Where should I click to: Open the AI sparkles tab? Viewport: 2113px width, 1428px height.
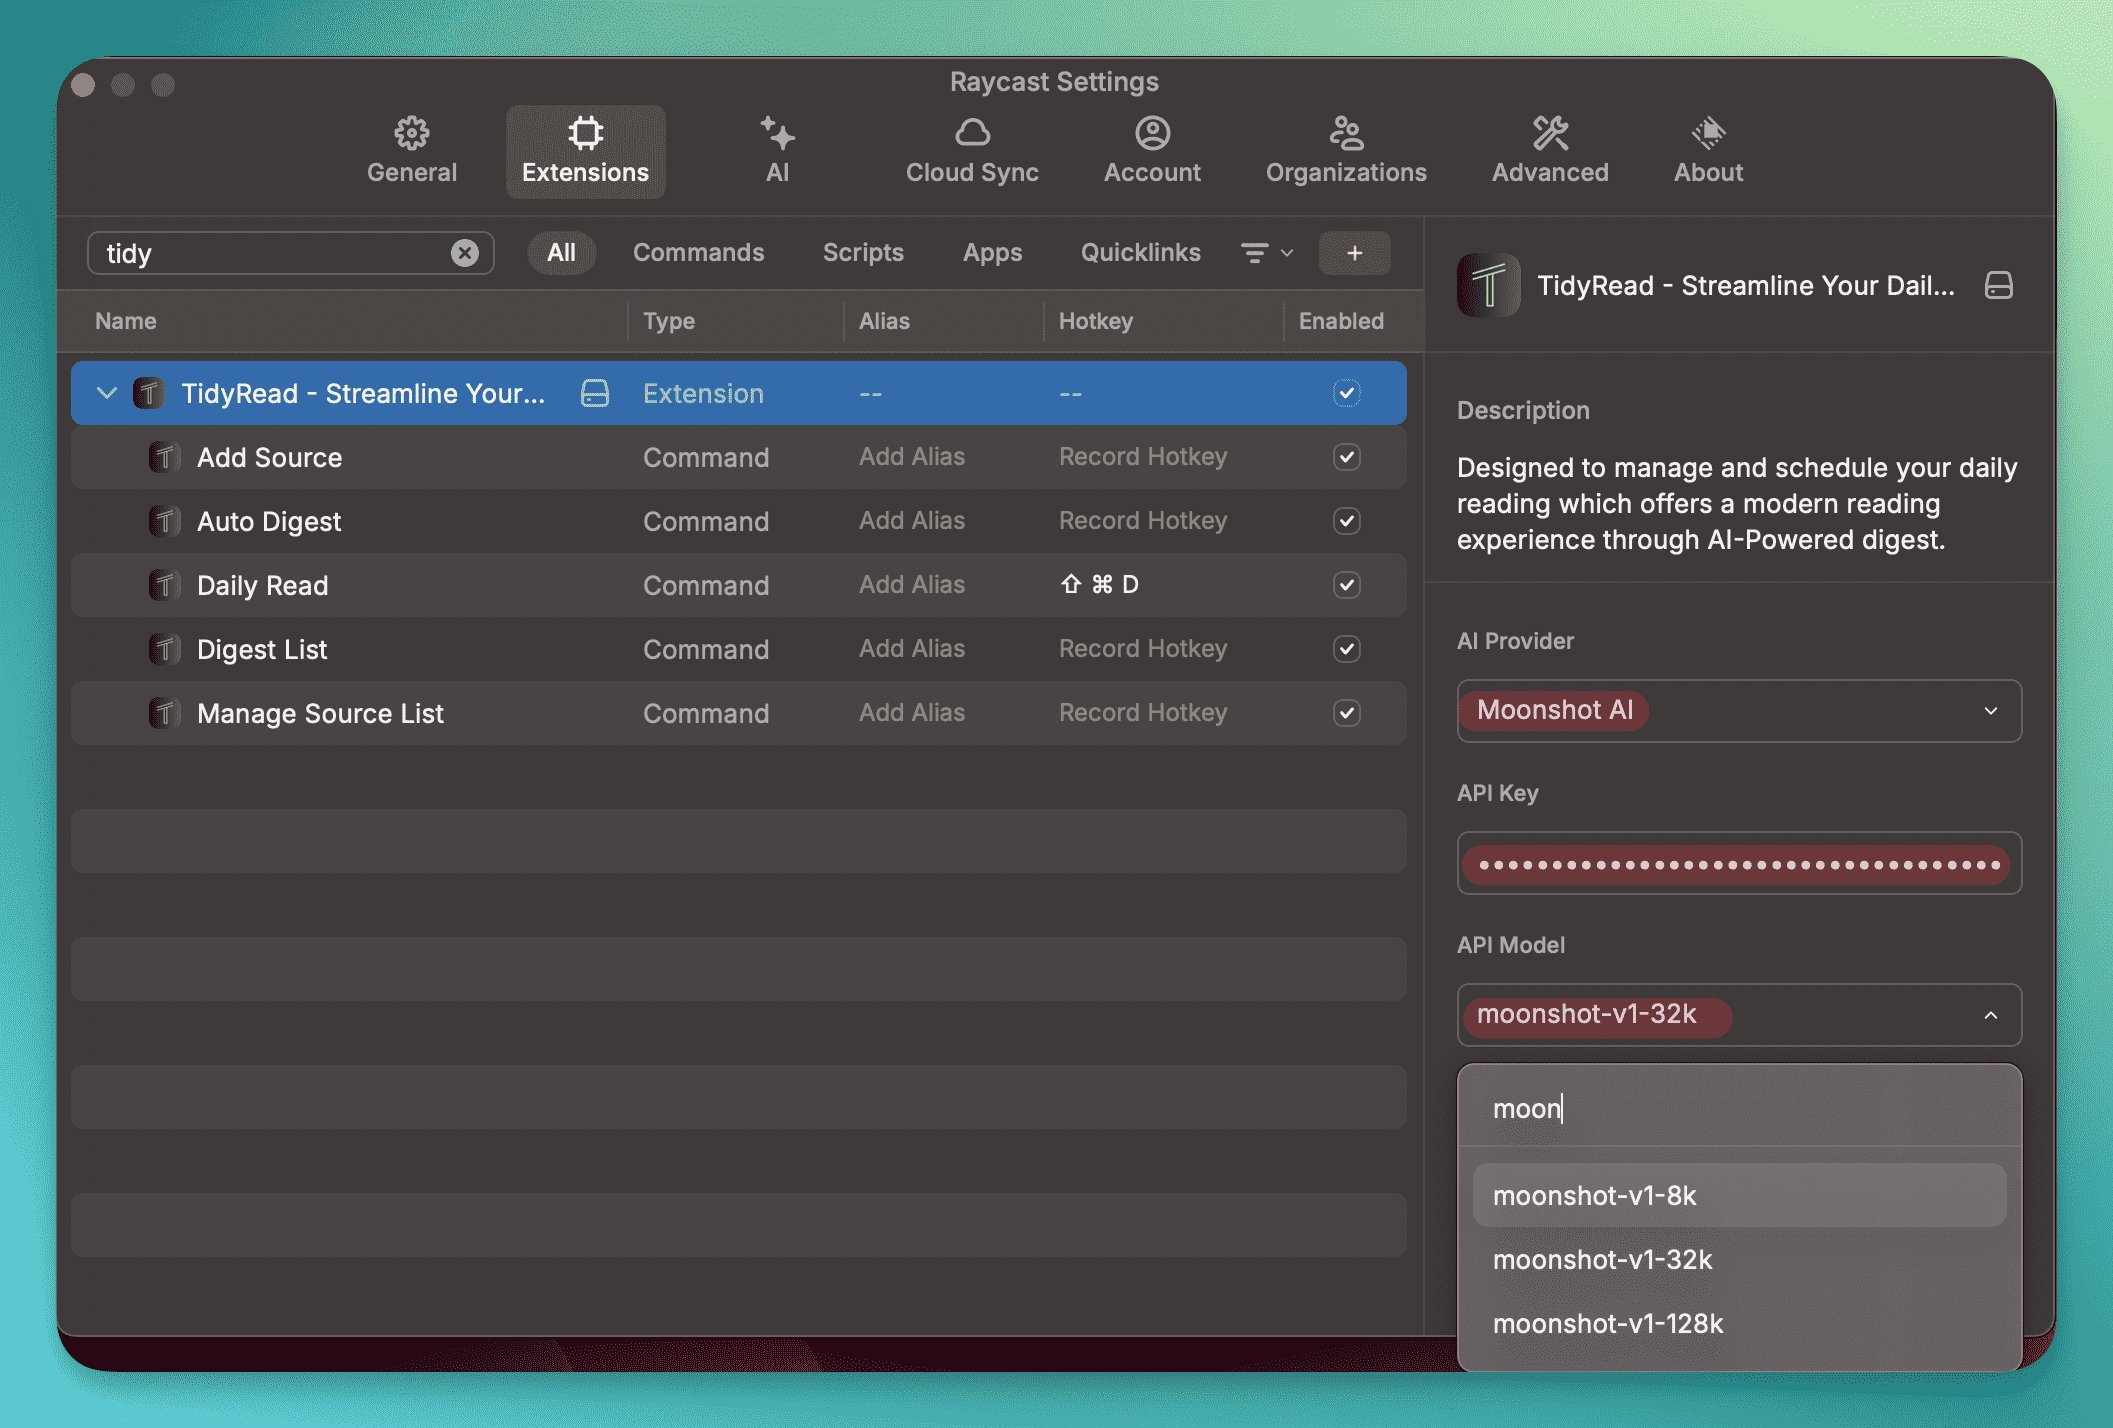777,151
